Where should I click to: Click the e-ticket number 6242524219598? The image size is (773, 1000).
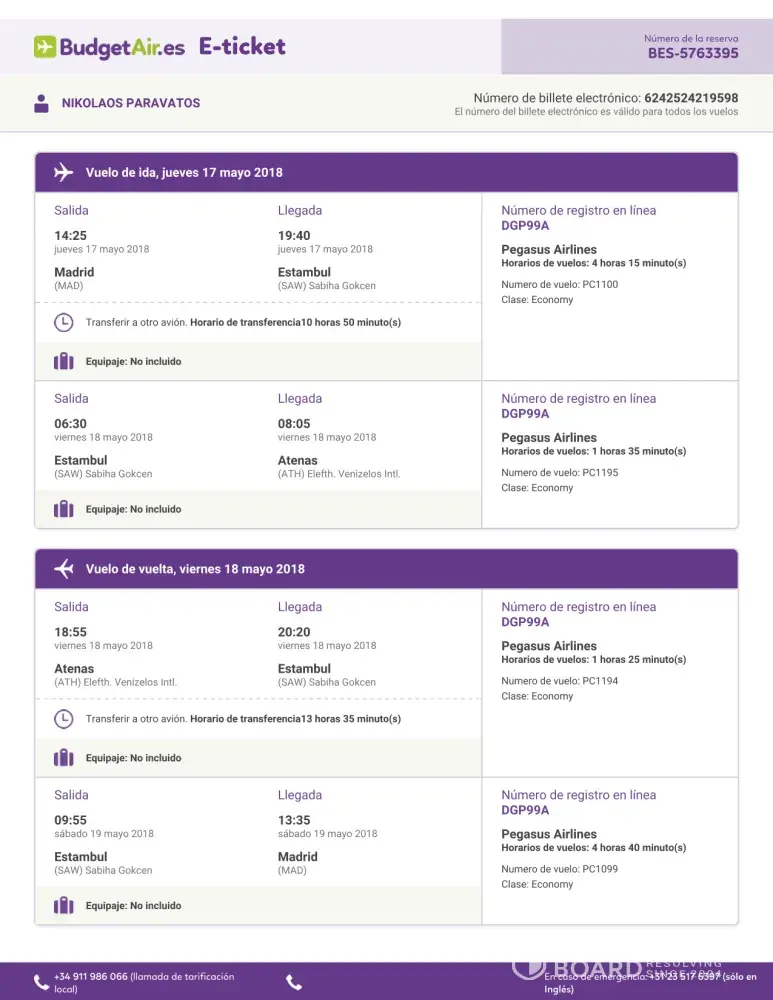coord(691,98)
